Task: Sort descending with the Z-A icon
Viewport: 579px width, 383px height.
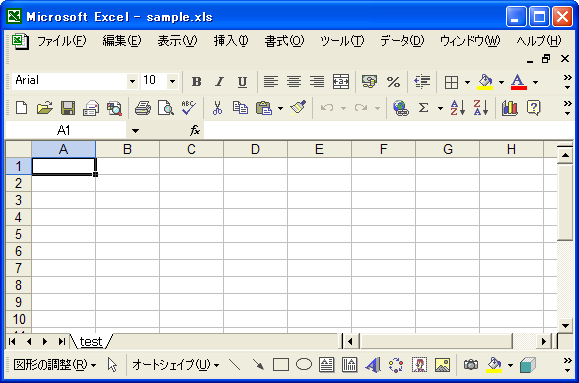Action: [x=480, y=108]
